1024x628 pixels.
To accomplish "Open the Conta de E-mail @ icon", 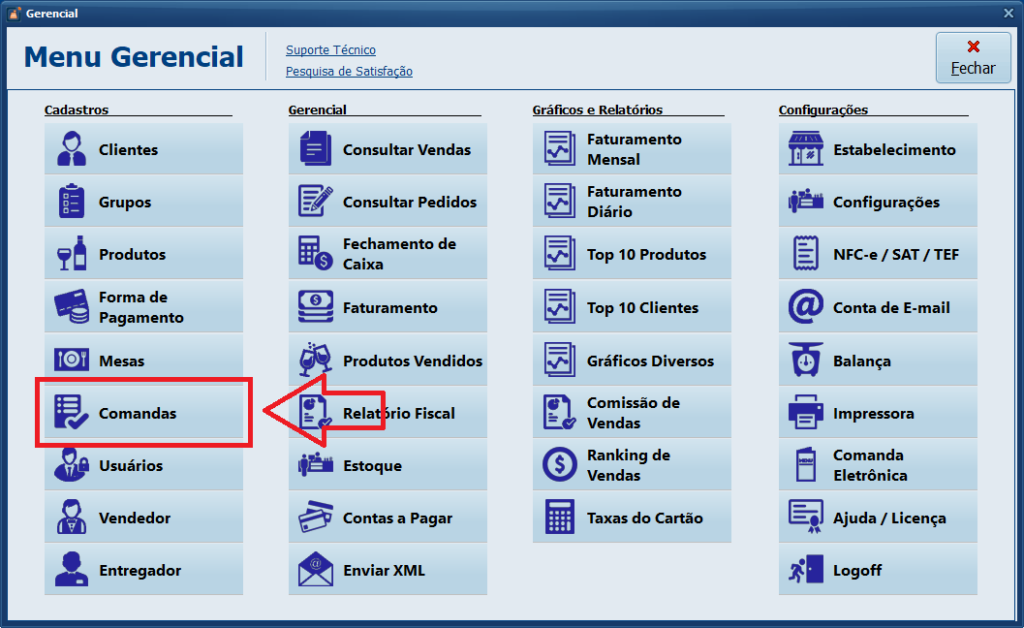I will [x=805, y=308].
